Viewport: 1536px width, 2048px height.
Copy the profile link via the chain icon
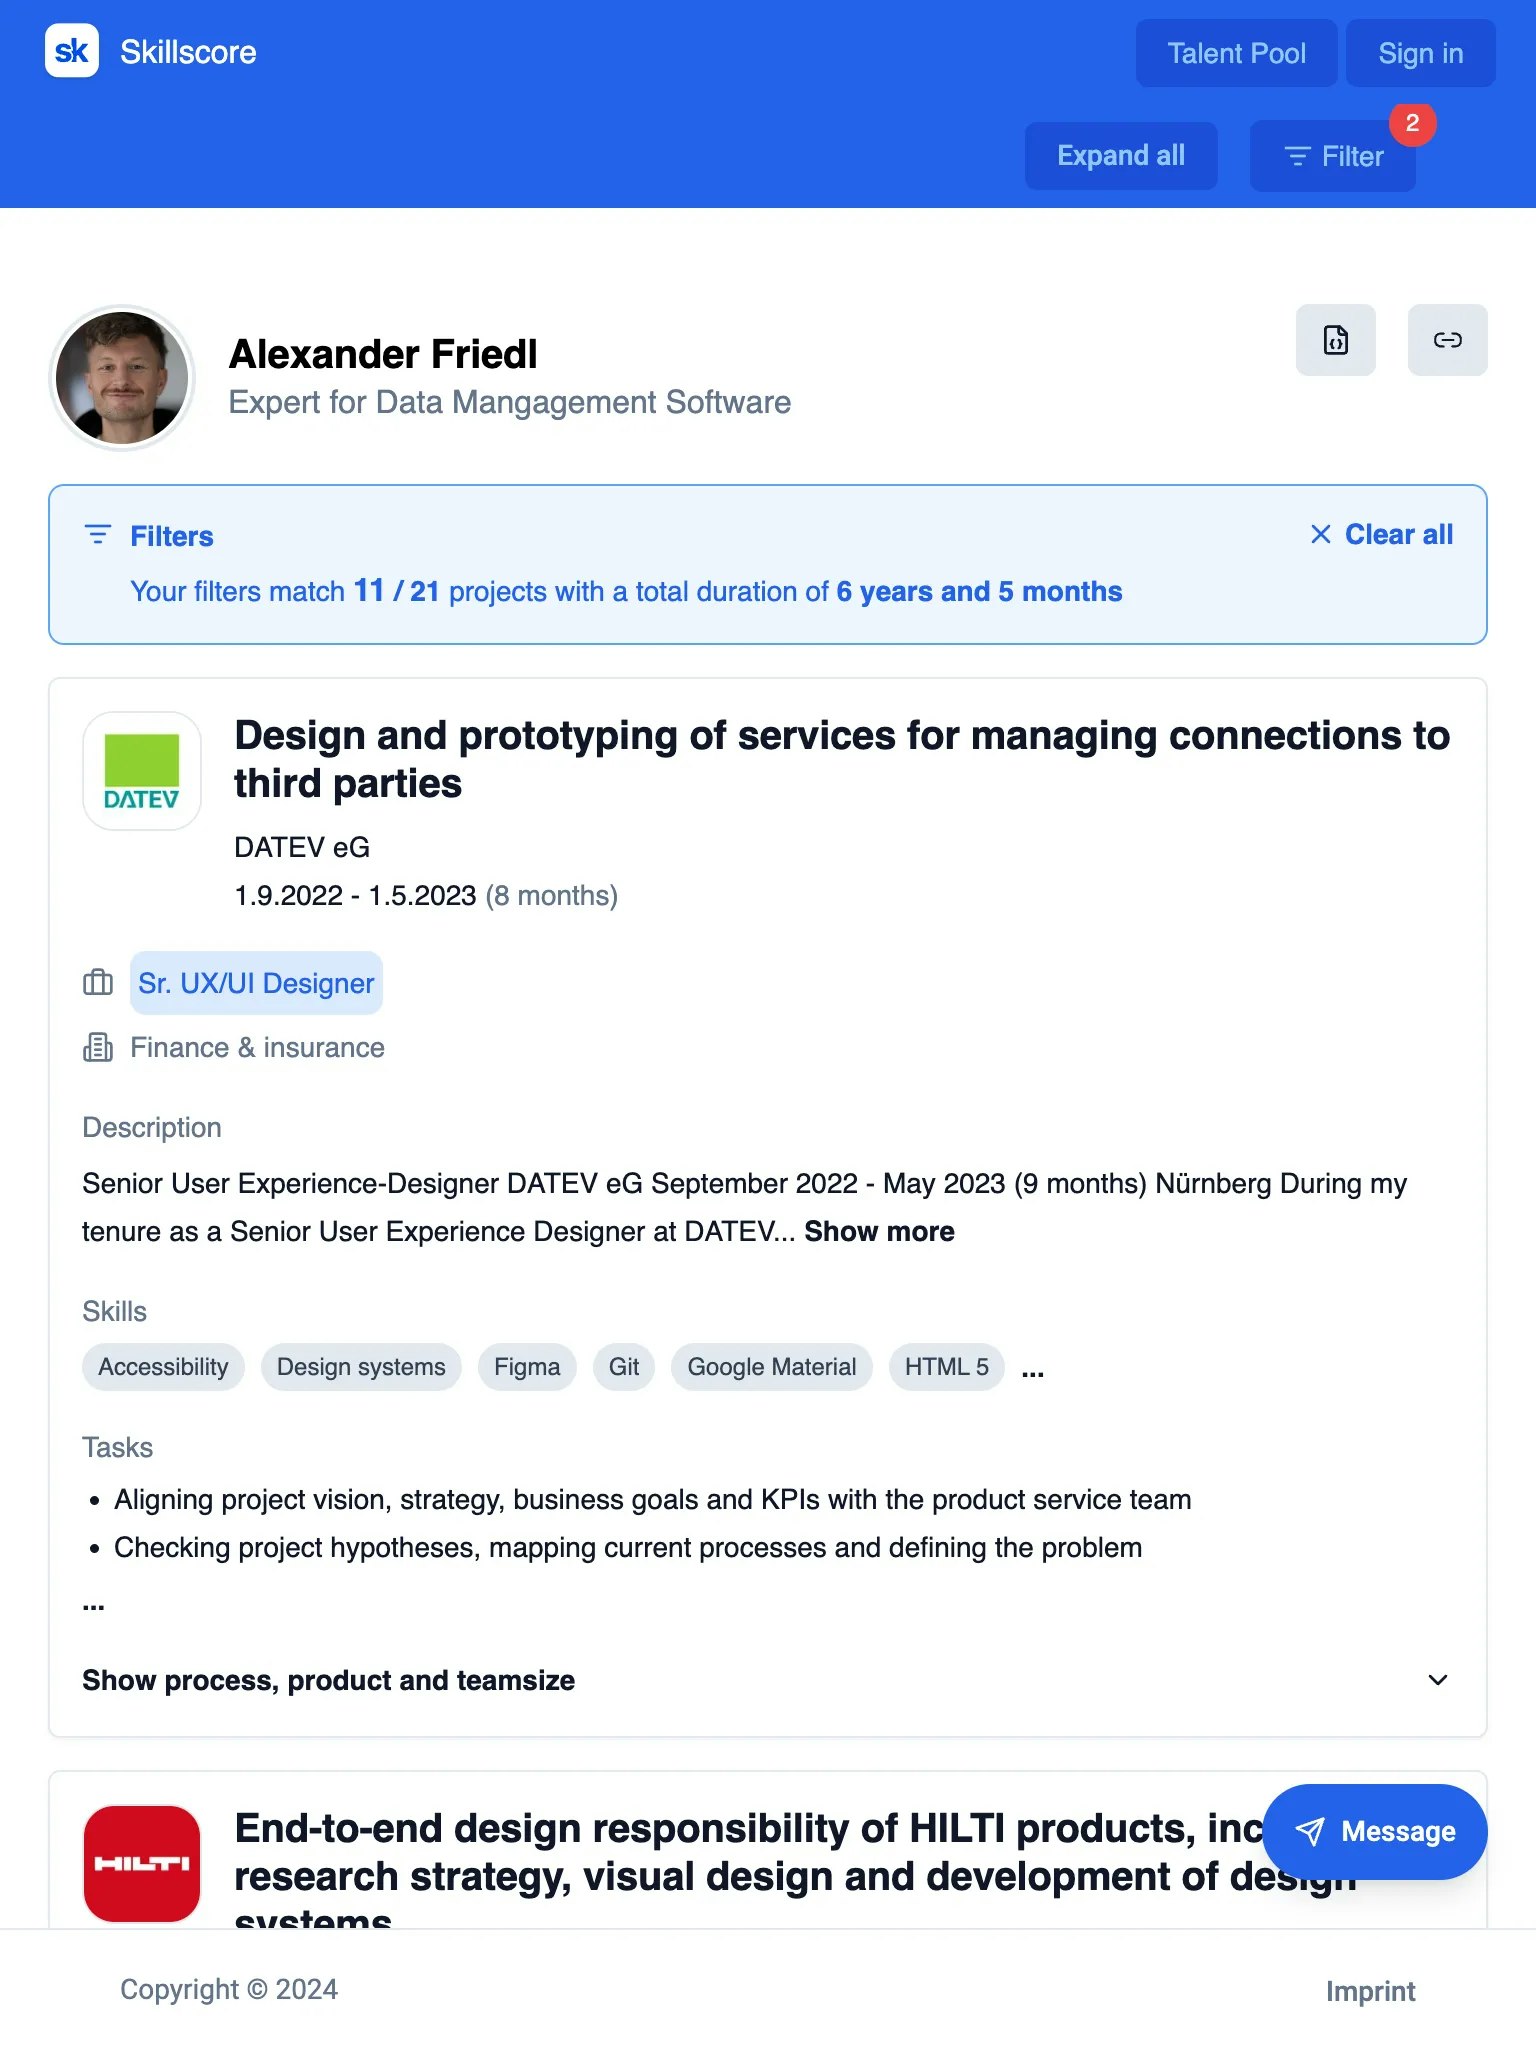pyautogui.click(x=1447, y=340)
